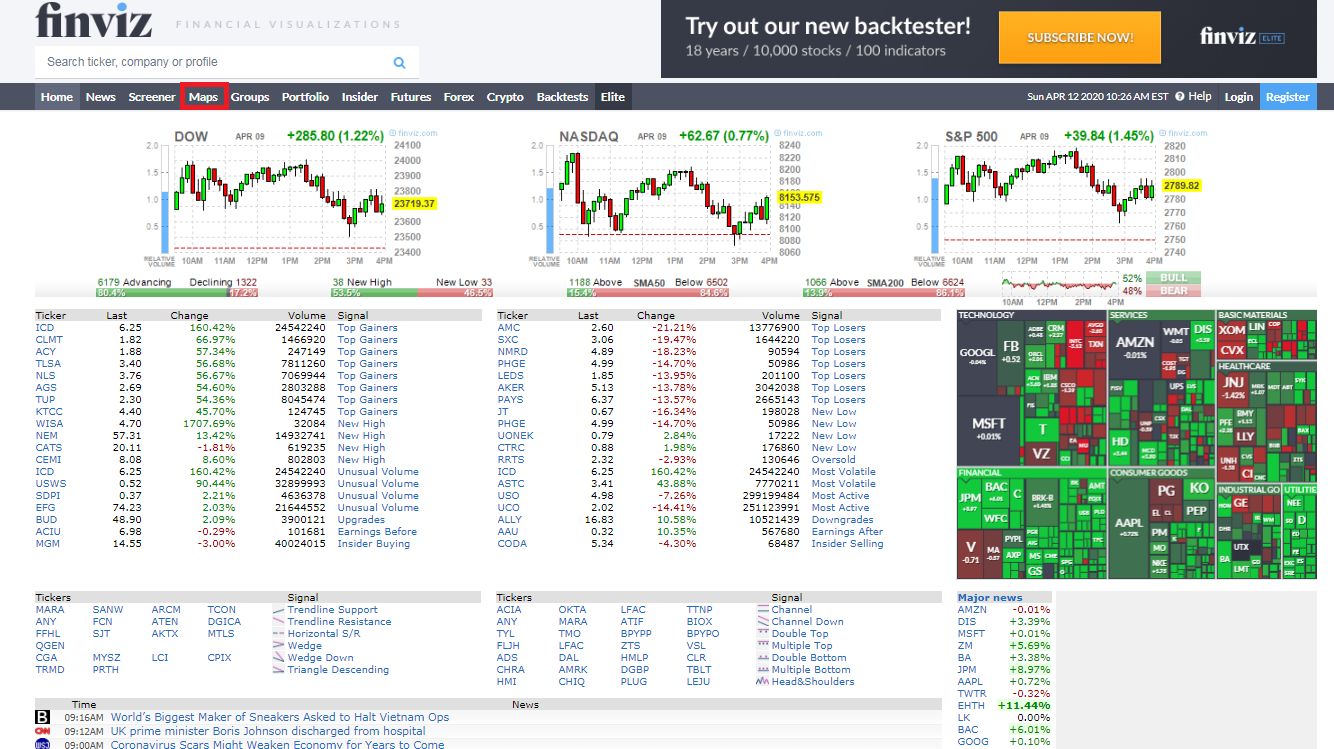Click the Register button
The height and width of the screenshot is (749, 1334).
coord(1288,97)
